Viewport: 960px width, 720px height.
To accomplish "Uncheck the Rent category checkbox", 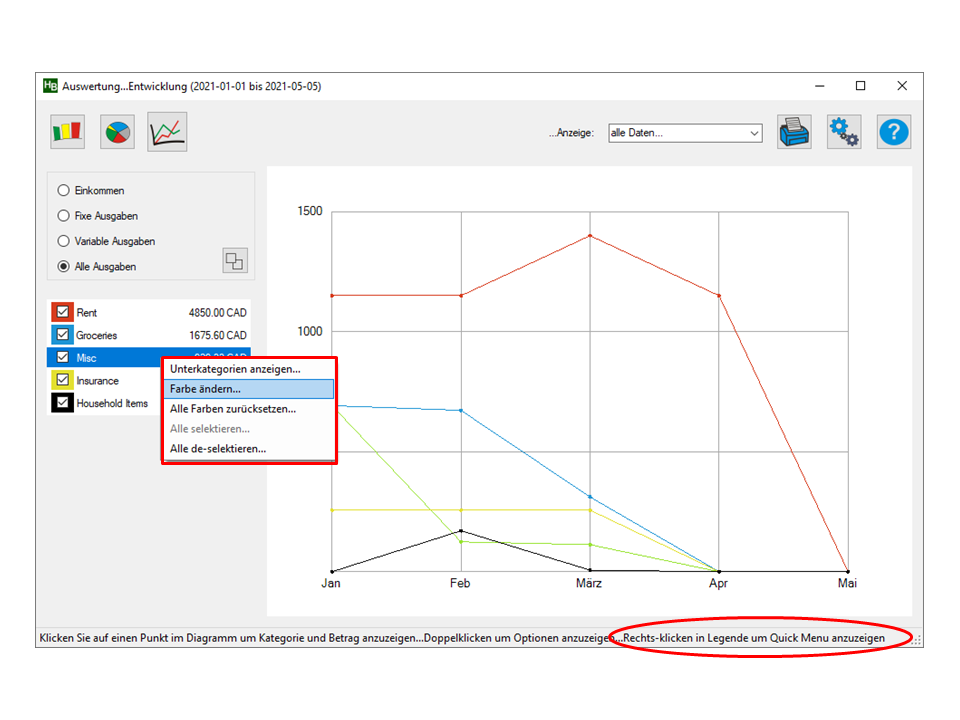I will coord(62,312).
